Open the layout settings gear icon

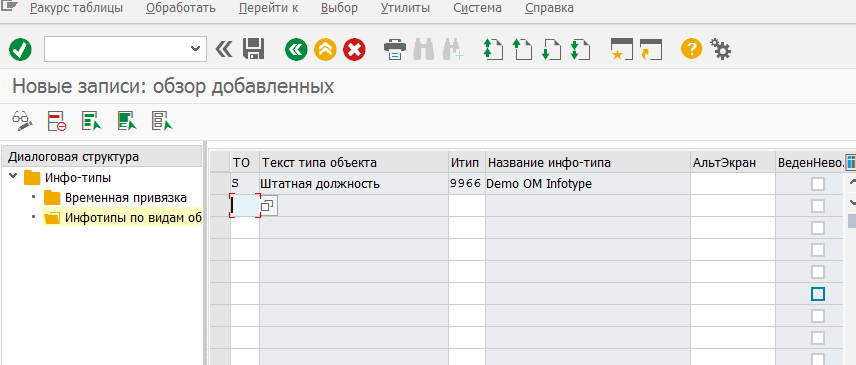click(720, 49)
